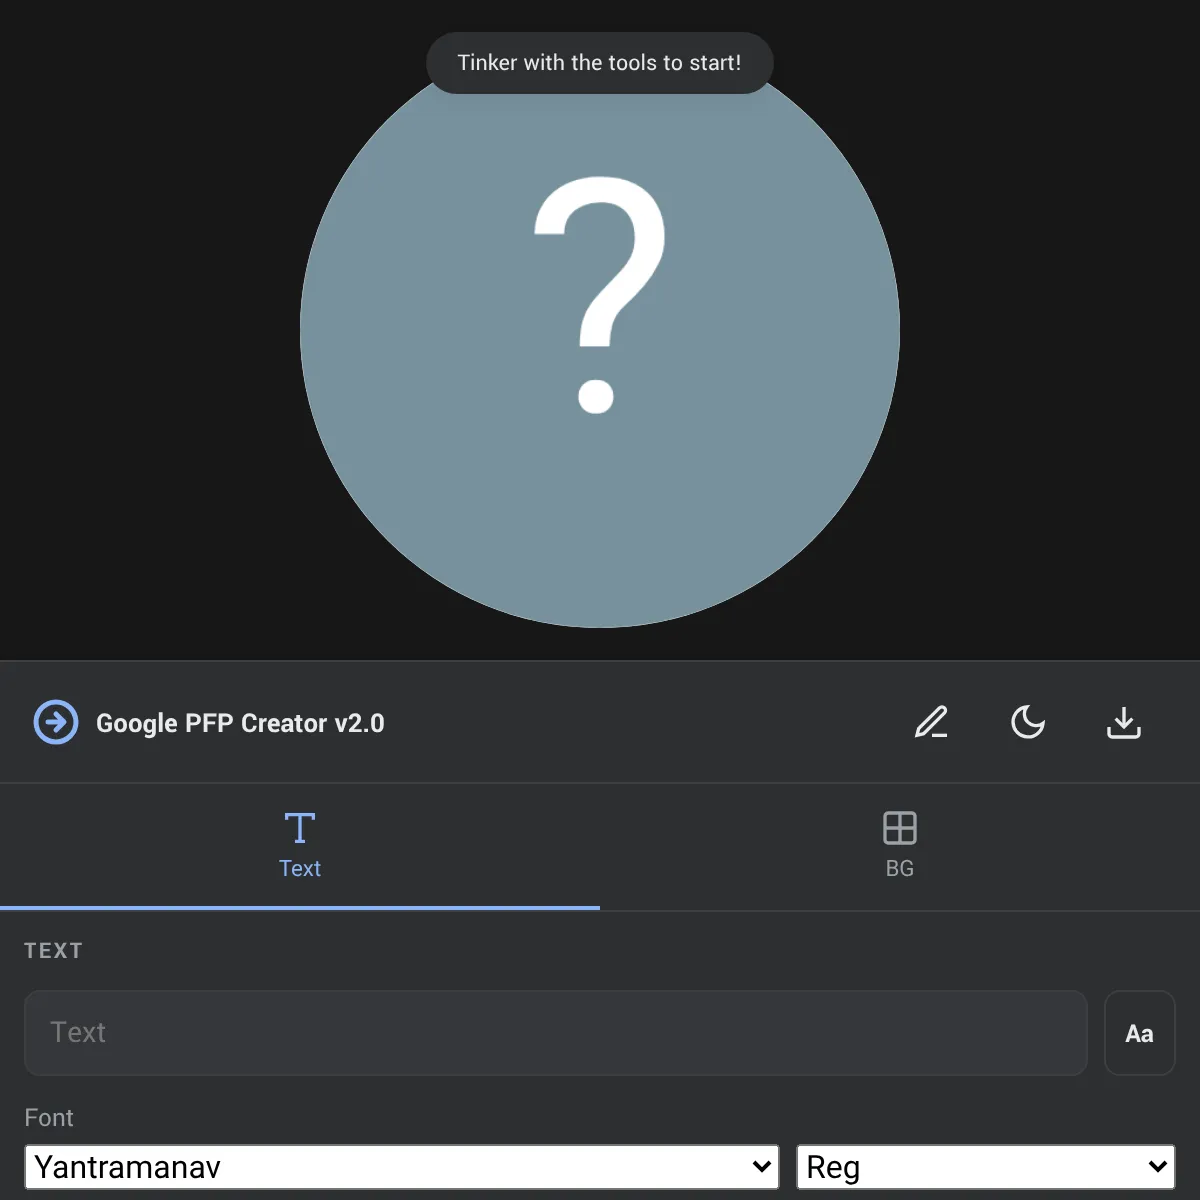Switch to the BG tab
The image size is (1200, 1200).
899,846
